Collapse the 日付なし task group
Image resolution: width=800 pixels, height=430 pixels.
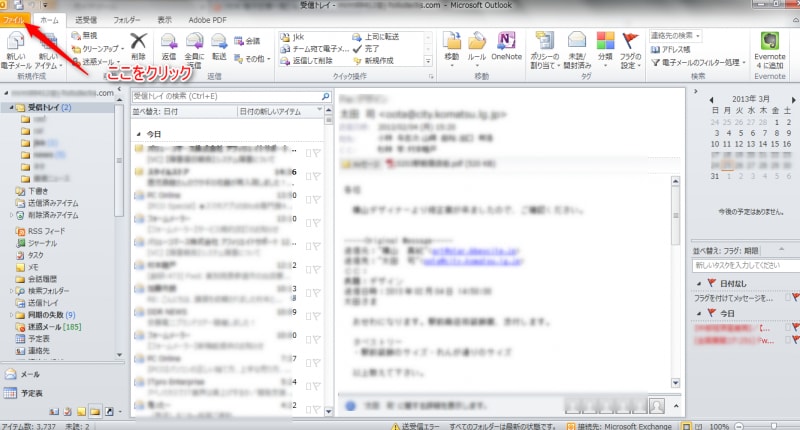point(699,284)
